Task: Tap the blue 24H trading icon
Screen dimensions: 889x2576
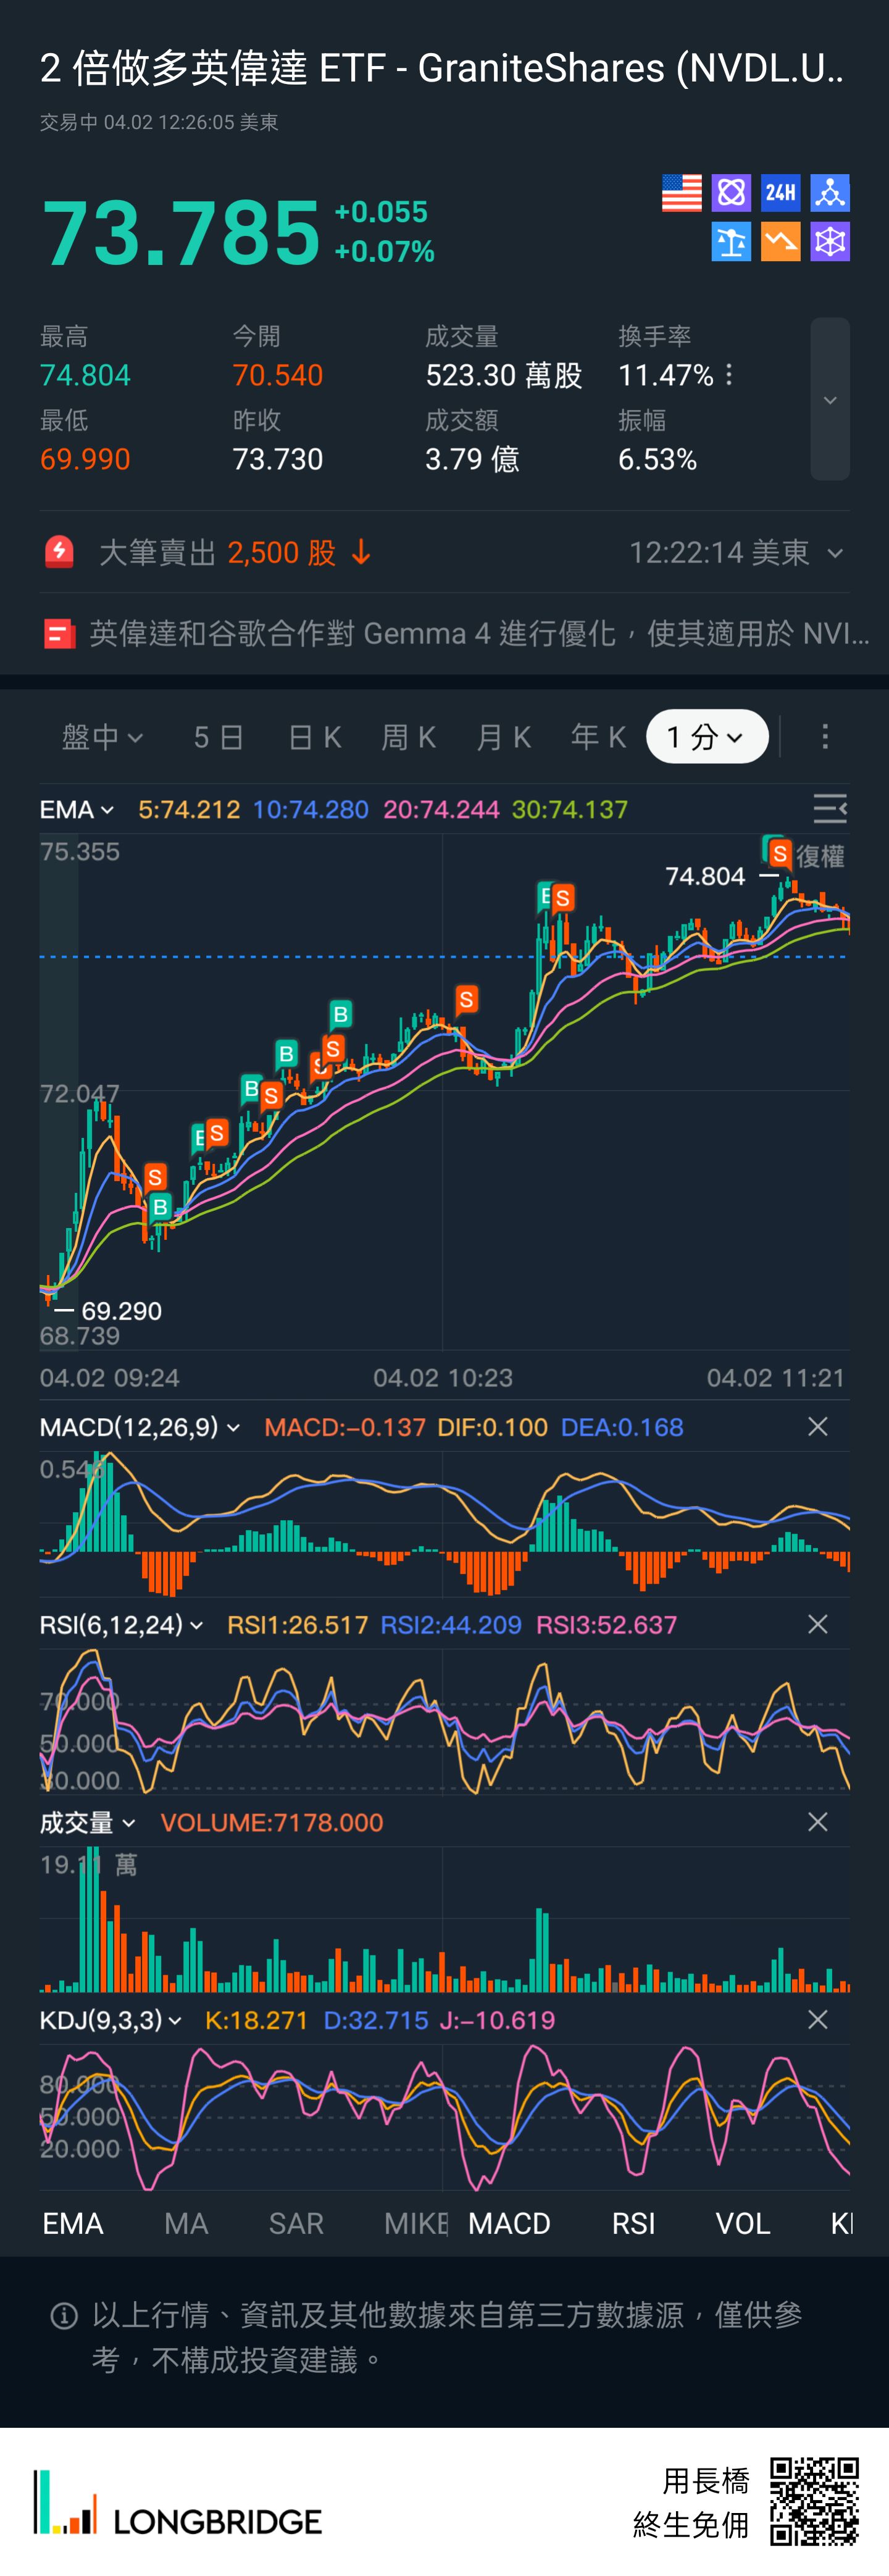Action: 780,193
